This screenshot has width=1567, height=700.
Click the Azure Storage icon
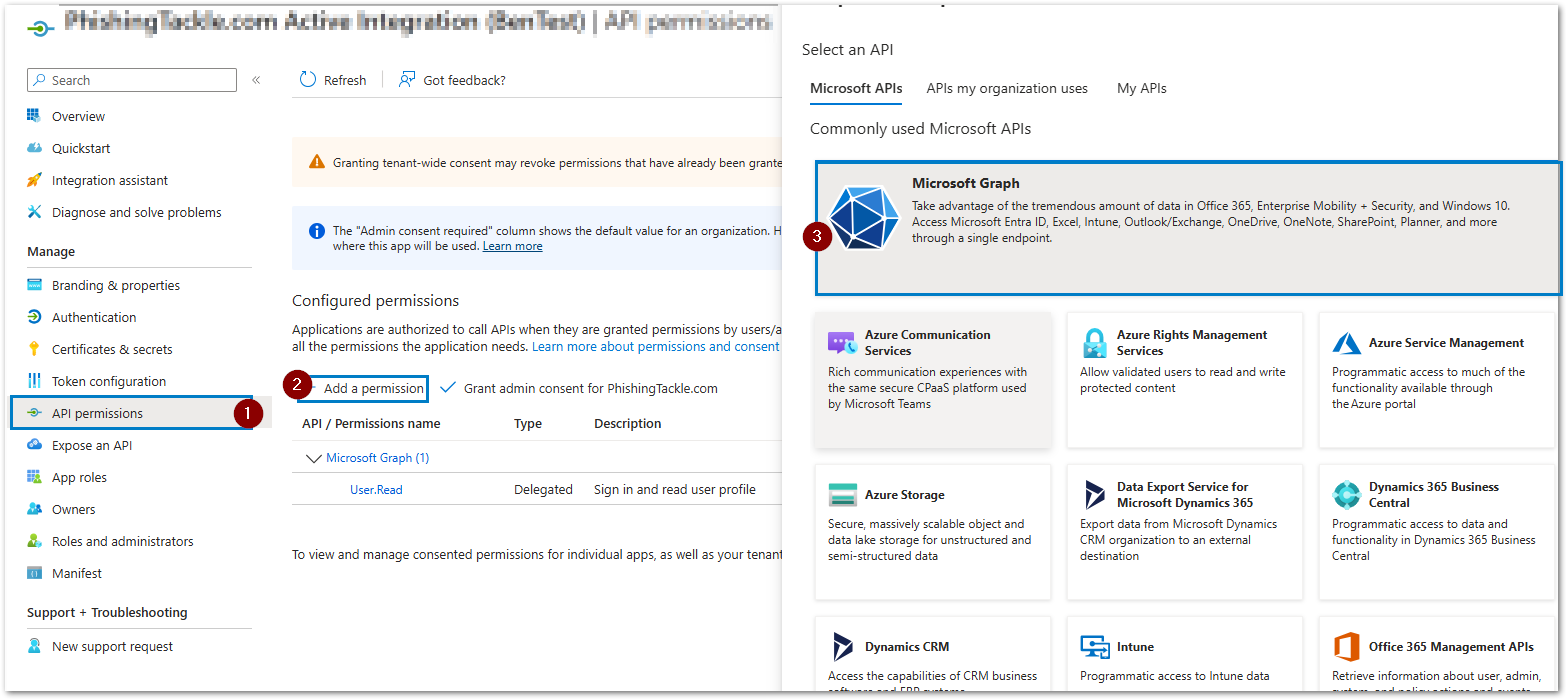point(843,495)
